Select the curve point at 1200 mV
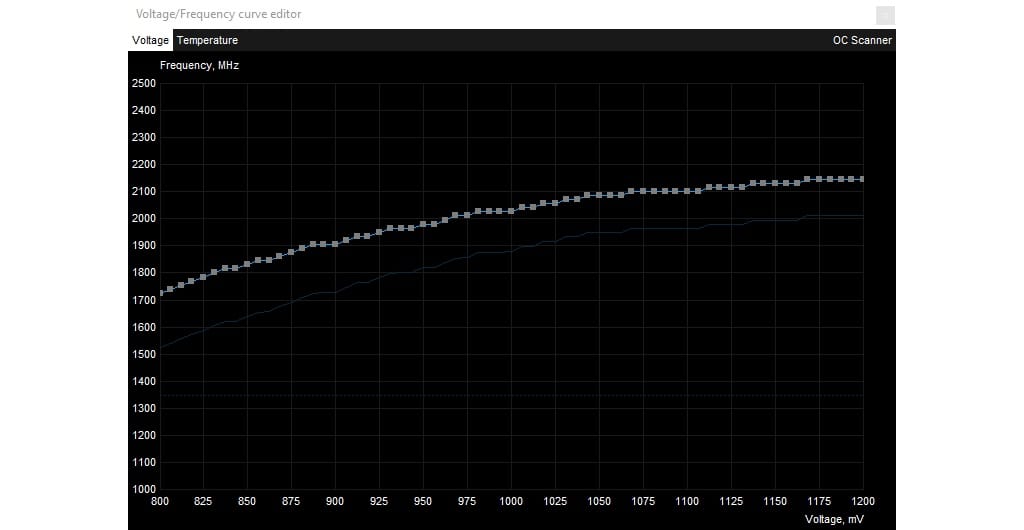Screen dimensions: 1024x530 [863, 179]
